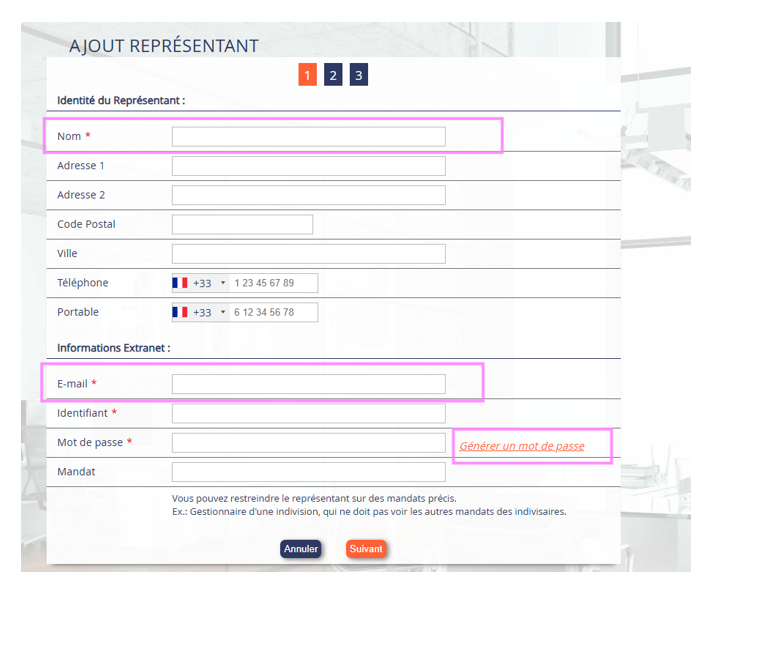This screenshot has width=762, height=655.
Task: Click the Portable number input
Action: pyautogui.click(x=273, y=312)
